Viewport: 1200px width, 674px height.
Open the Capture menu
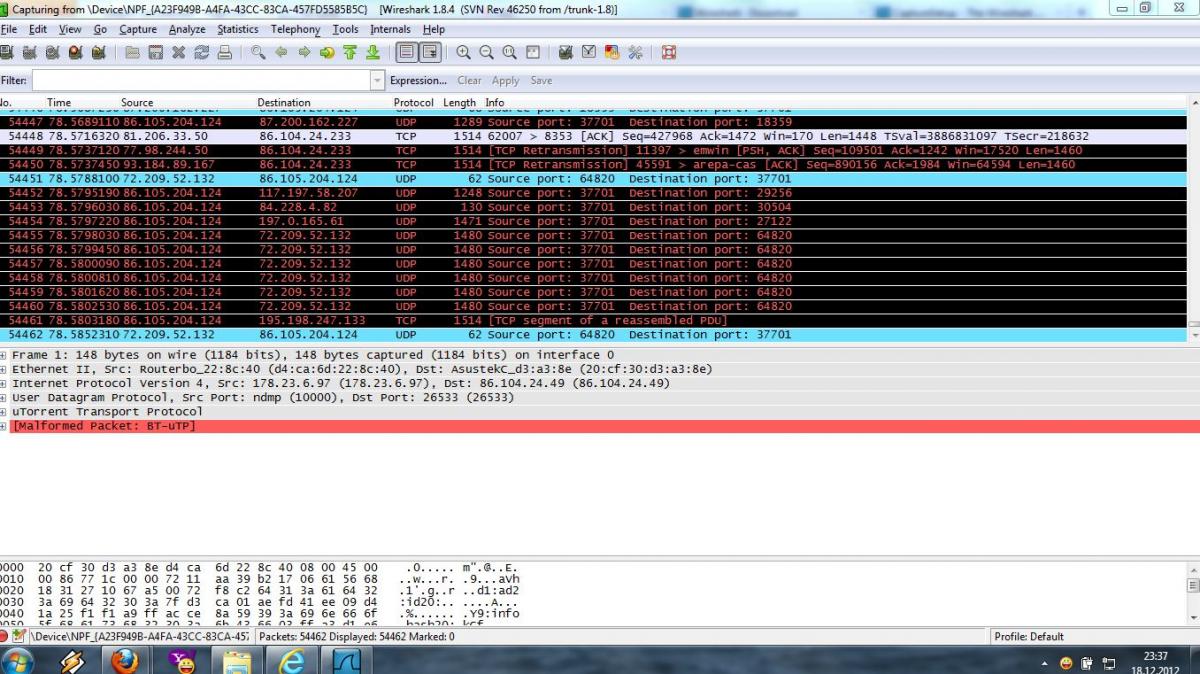(x=138, y=29)
